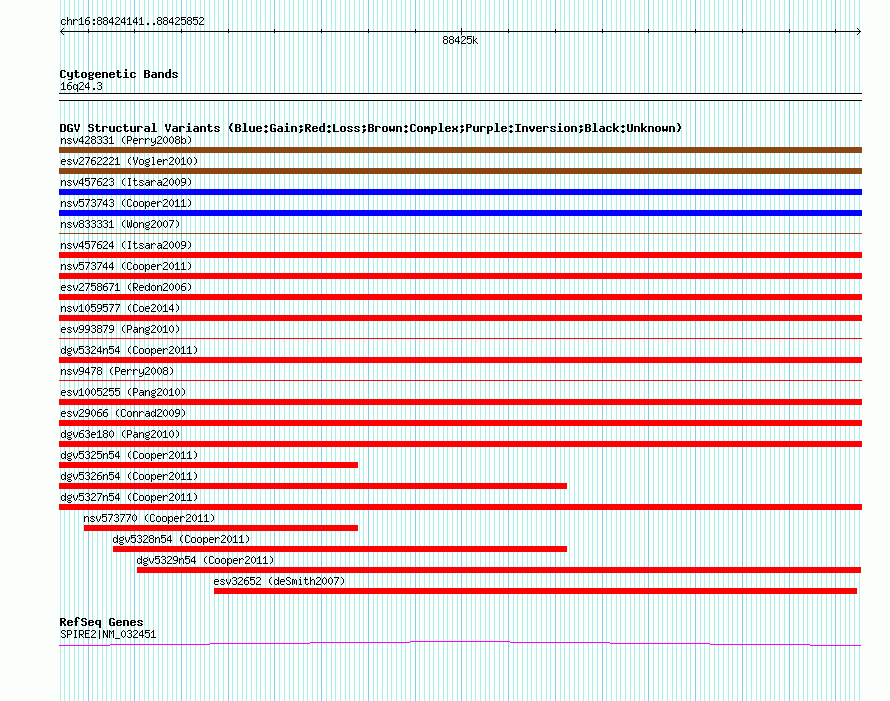Click the chr16:88424141..88425852 coordinate label

[132, 22]
